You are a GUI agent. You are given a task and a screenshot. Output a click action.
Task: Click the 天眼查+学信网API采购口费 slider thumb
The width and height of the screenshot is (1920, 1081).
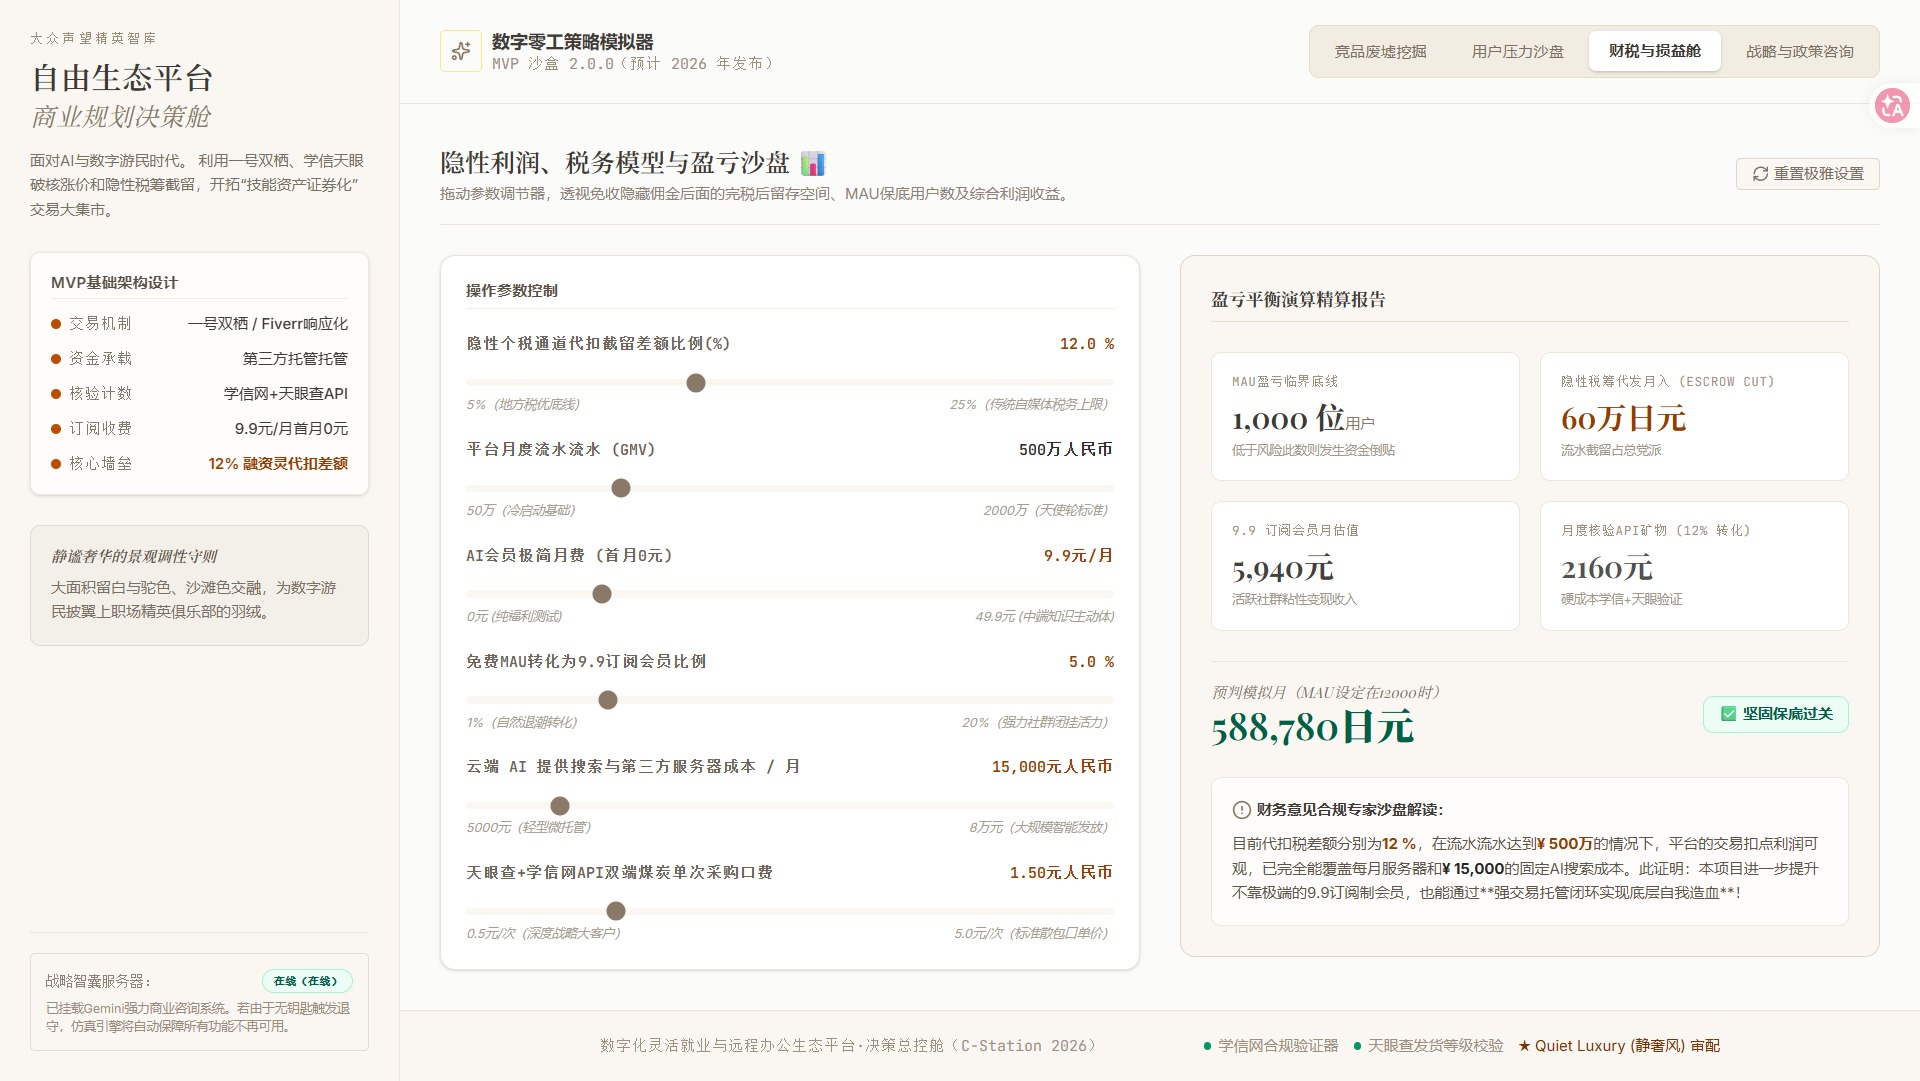coord(616,911)
